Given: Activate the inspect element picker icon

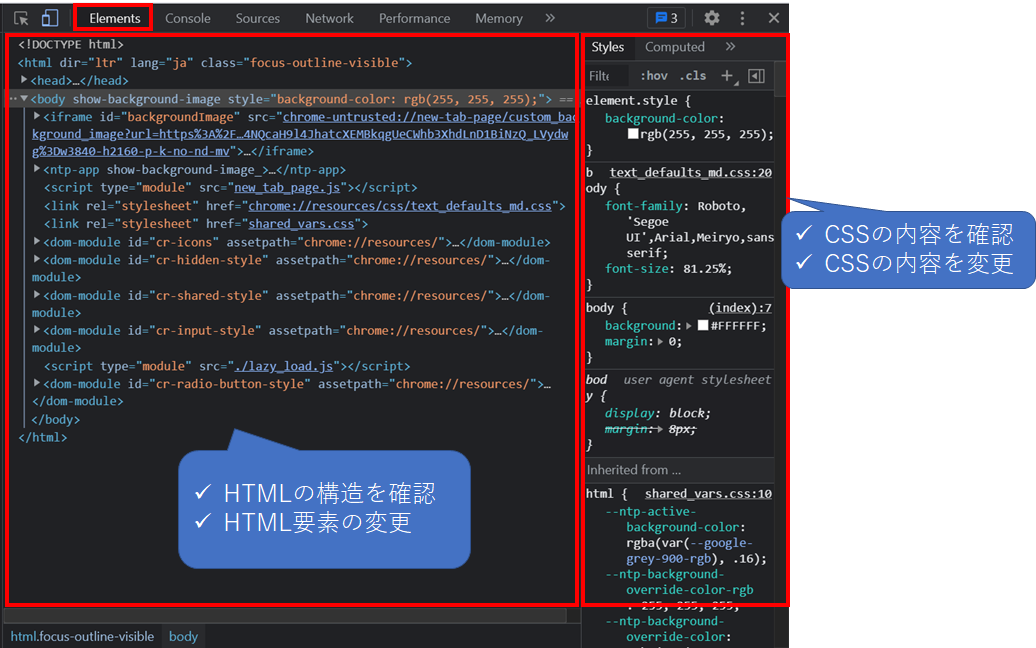Looking at the screenshot, I should tap(21, 18).
